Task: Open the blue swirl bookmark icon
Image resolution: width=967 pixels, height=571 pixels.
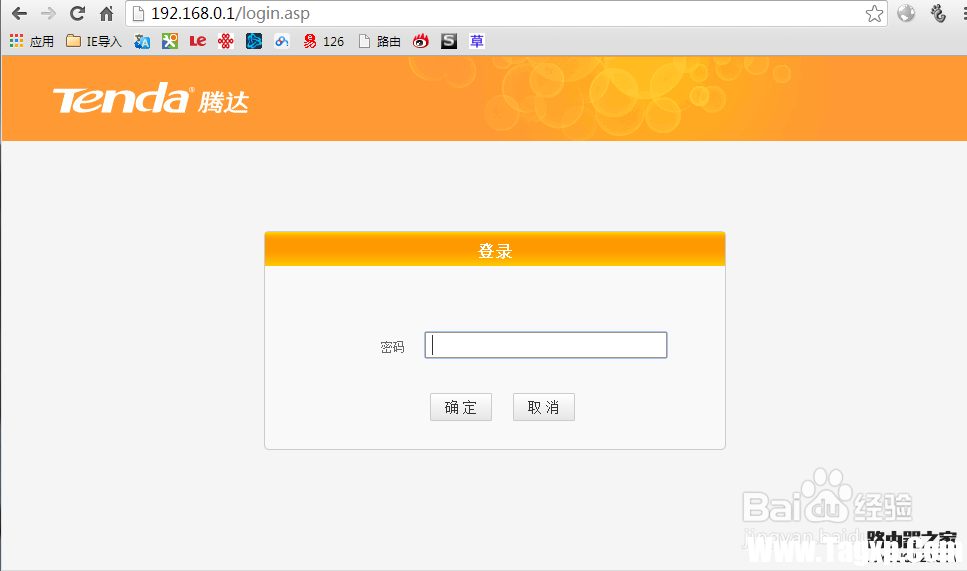Action: tap(254, 41)
